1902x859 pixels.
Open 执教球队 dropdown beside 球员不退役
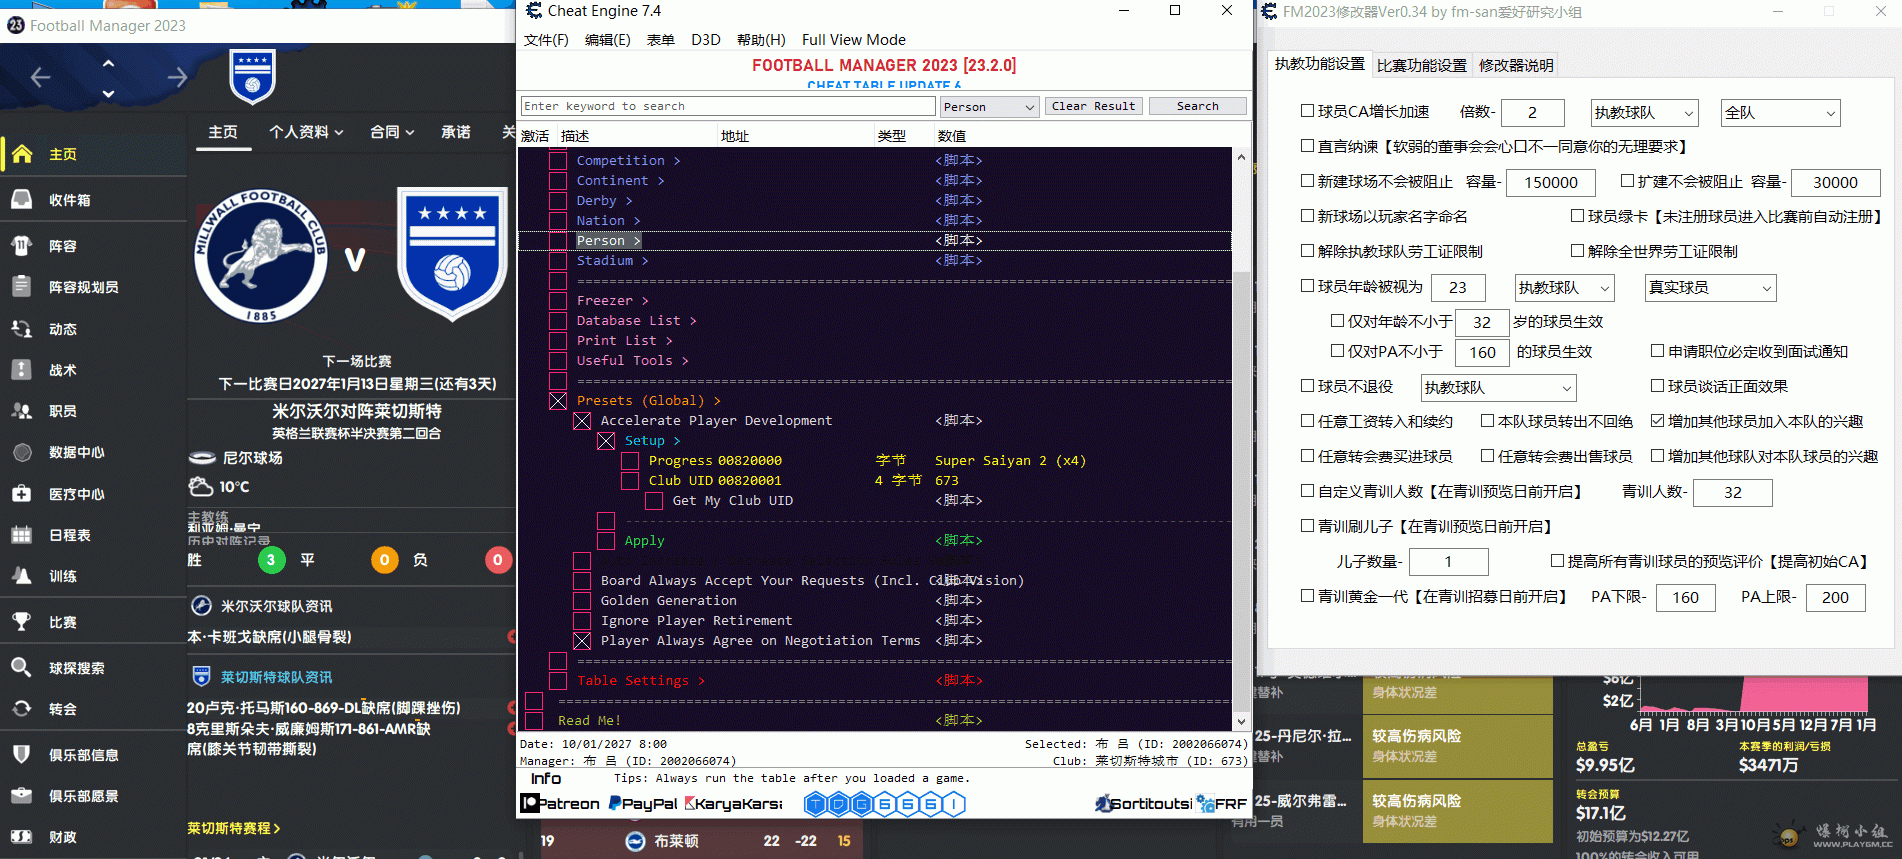(x=1498, y=387)
